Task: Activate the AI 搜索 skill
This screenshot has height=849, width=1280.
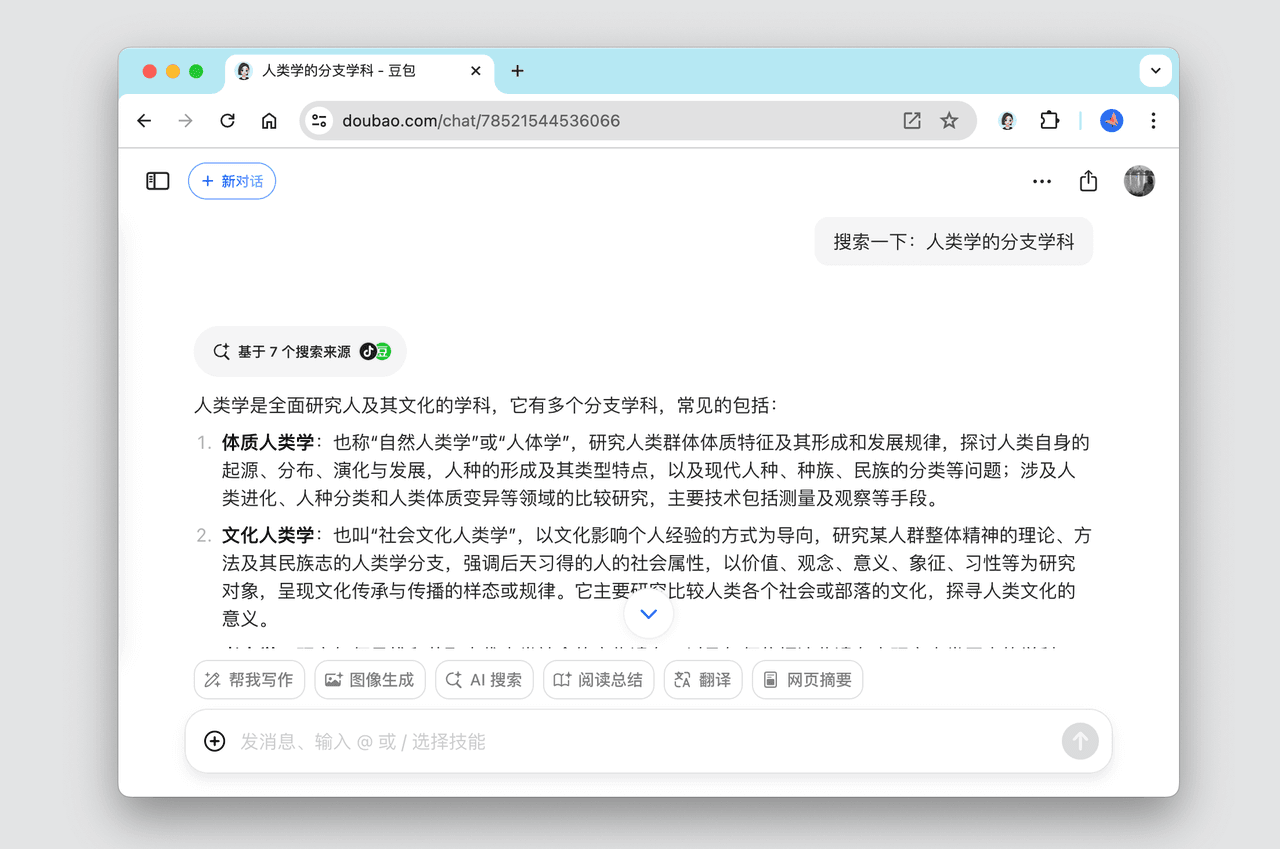Action: 484,680
